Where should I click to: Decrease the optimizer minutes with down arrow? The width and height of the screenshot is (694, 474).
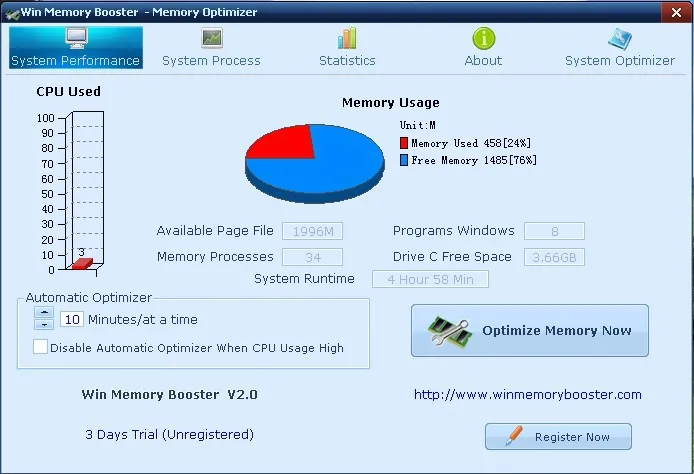[44, 324]
